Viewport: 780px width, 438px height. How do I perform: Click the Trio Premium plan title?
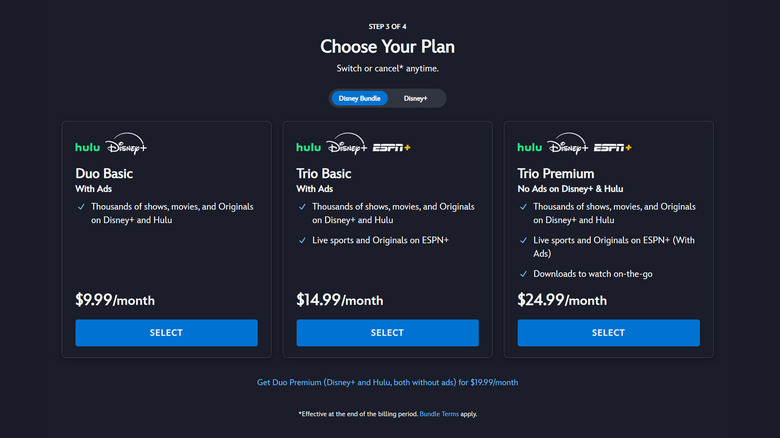click(x=555, y=173)
